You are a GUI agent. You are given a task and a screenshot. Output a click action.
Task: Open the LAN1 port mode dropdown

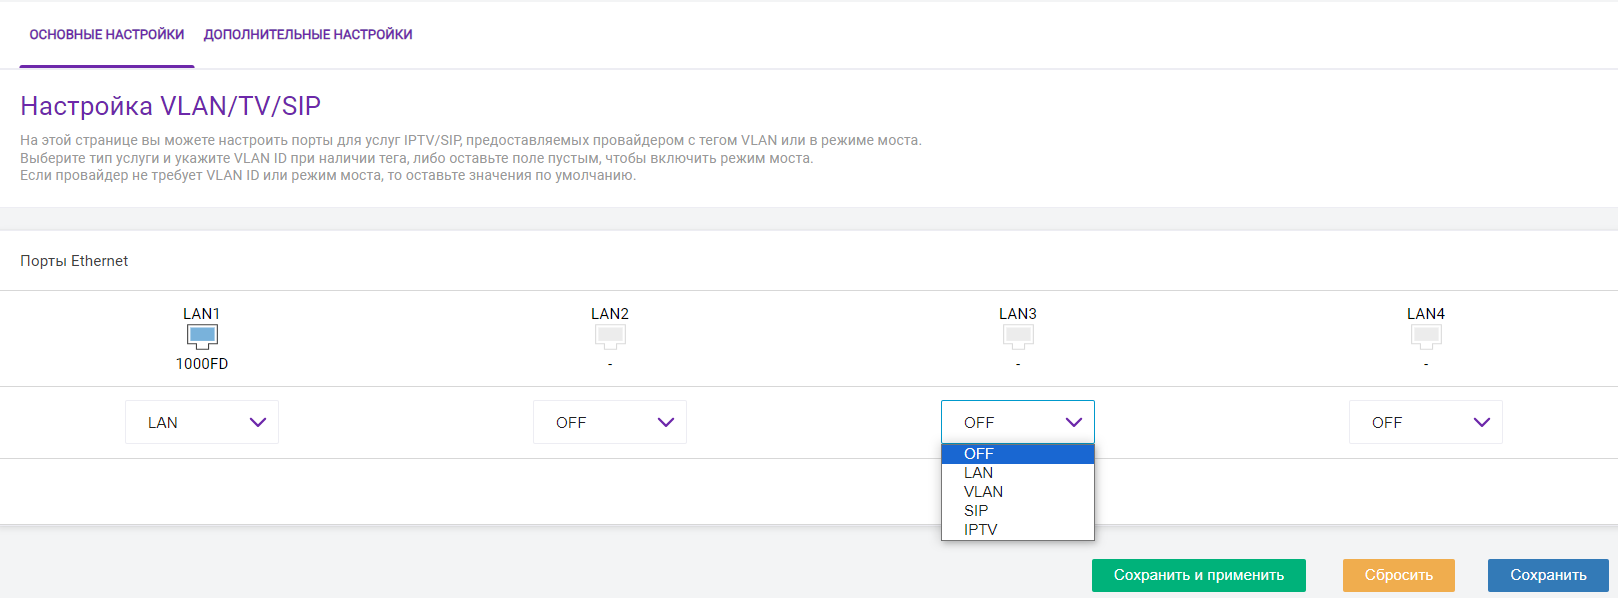click(x=202, y=422)
